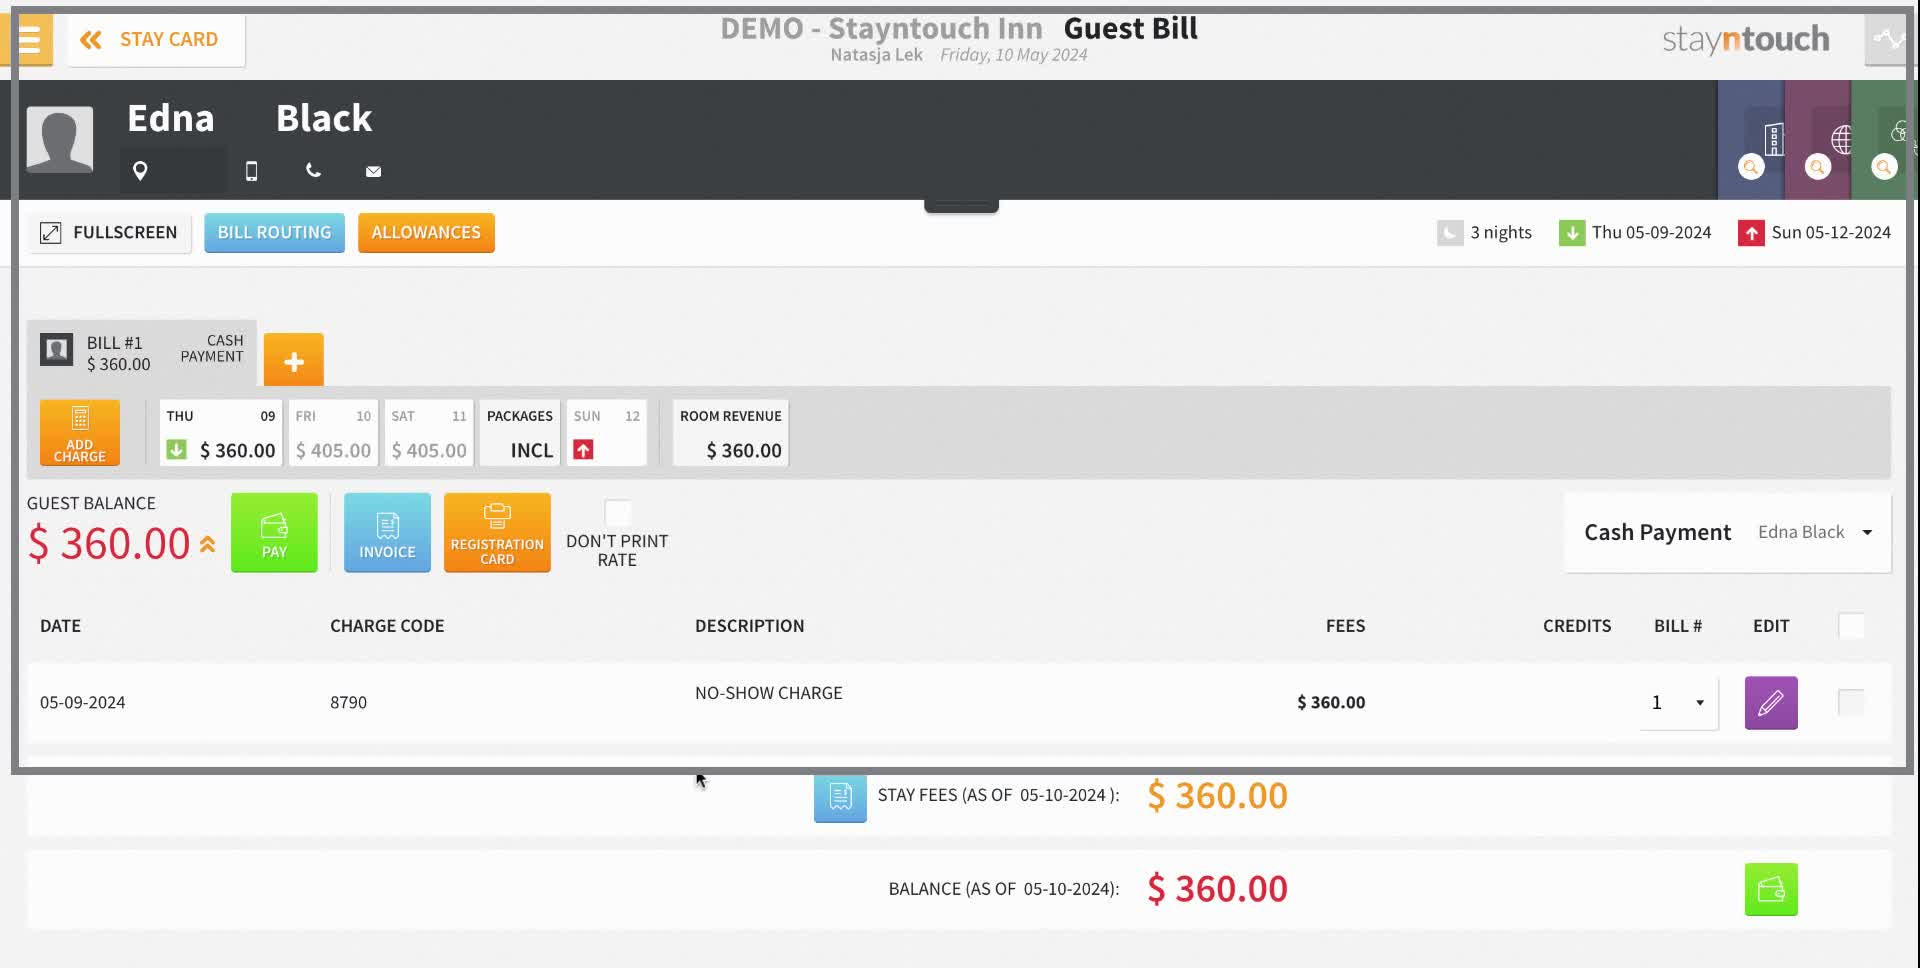Search the company card magnifier
This screenshot has width=1920, height=968.
pos(1751,167)
